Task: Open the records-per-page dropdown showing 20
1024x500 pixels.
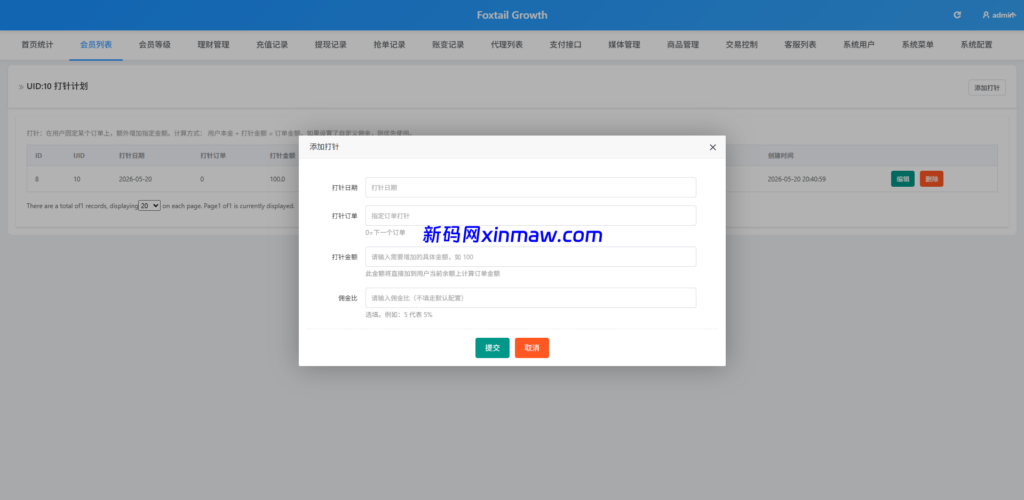Action: [150, 205]
